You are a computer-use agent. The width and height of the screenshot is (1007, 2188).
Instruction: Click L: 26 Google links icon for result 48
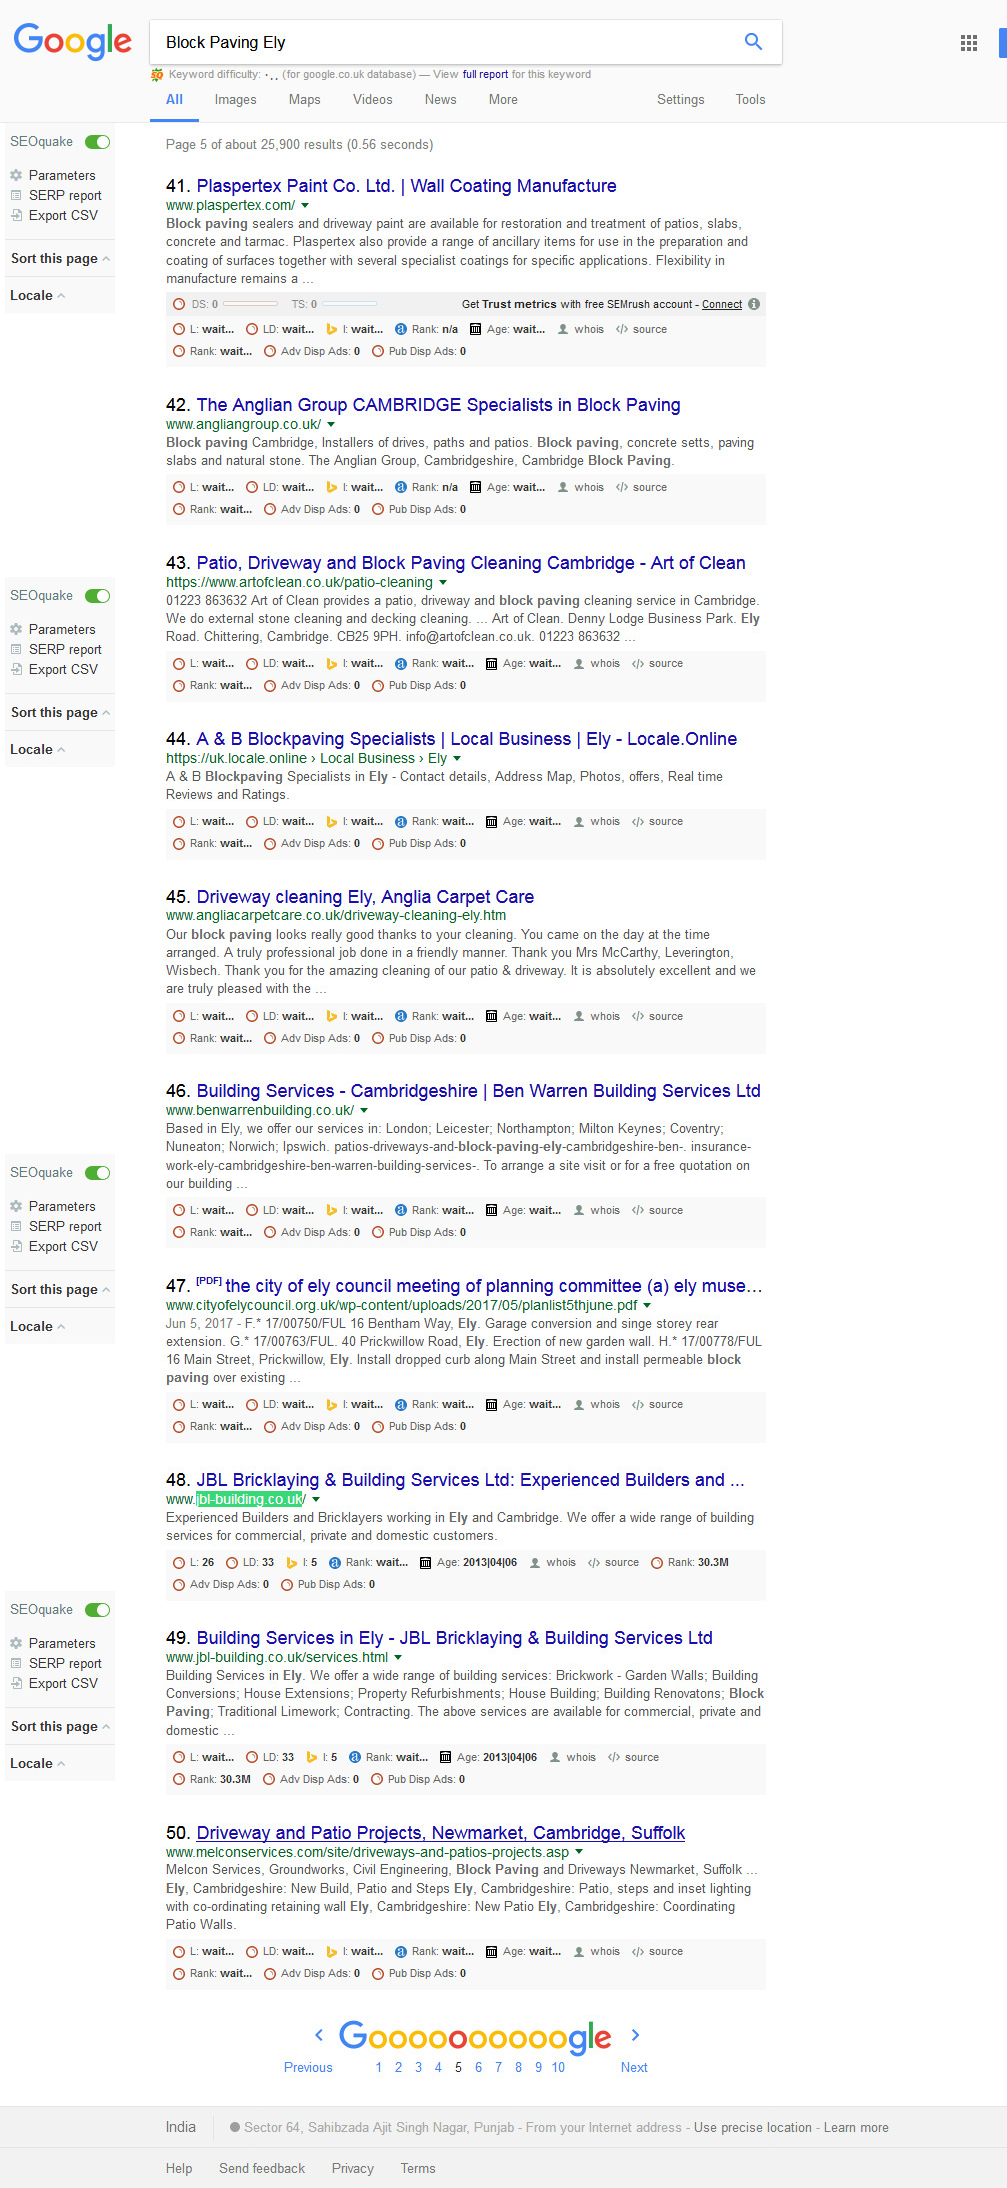pyautogui.click(x=179, y=1562)
